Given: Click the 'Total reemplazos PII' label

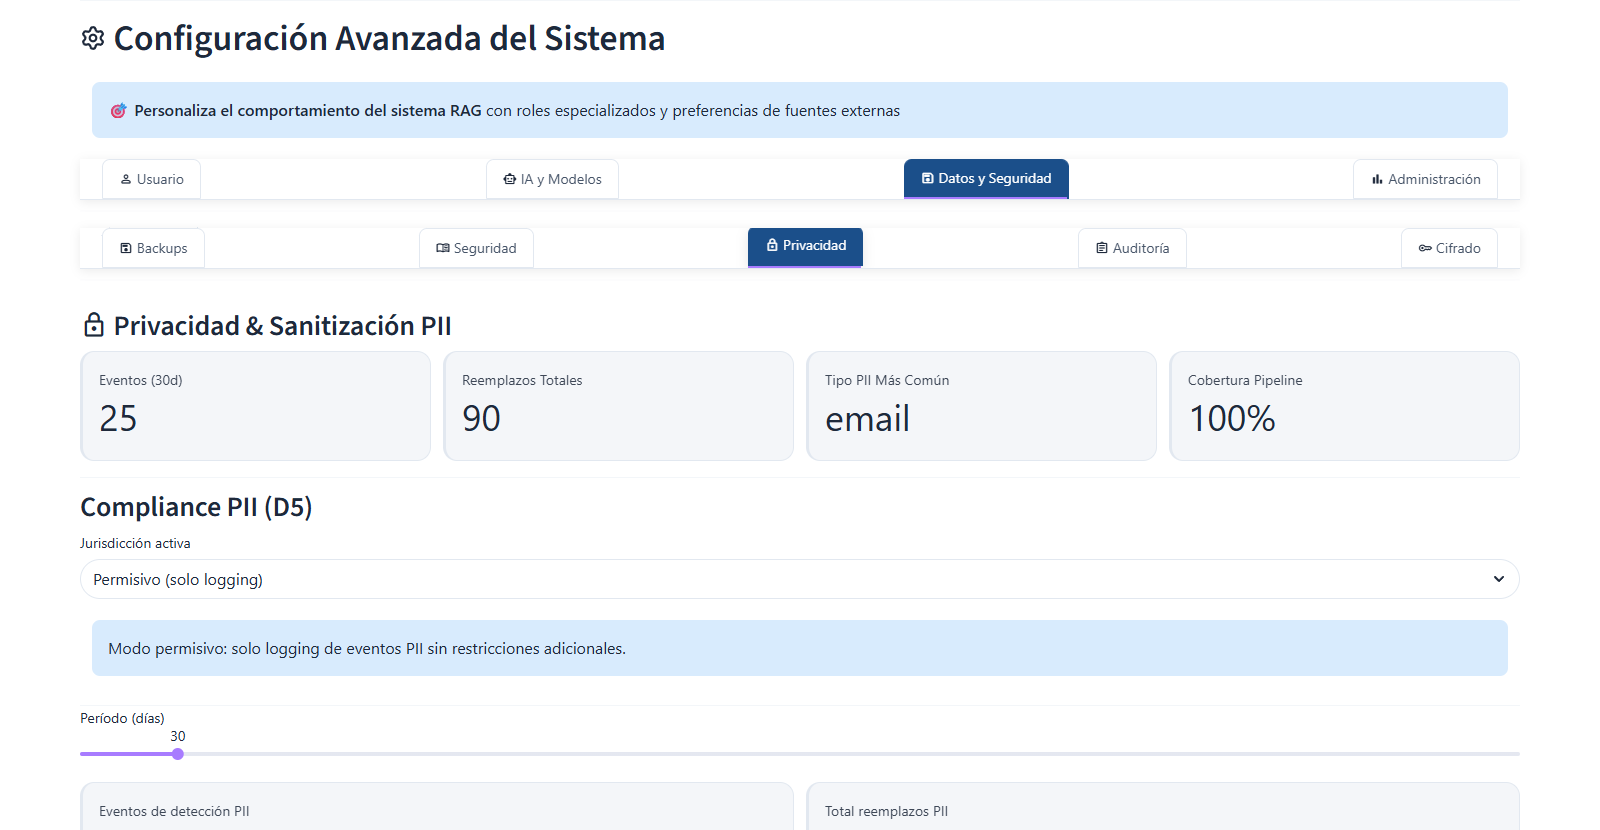Looking at the screenshot, I should tap(886, 811).
